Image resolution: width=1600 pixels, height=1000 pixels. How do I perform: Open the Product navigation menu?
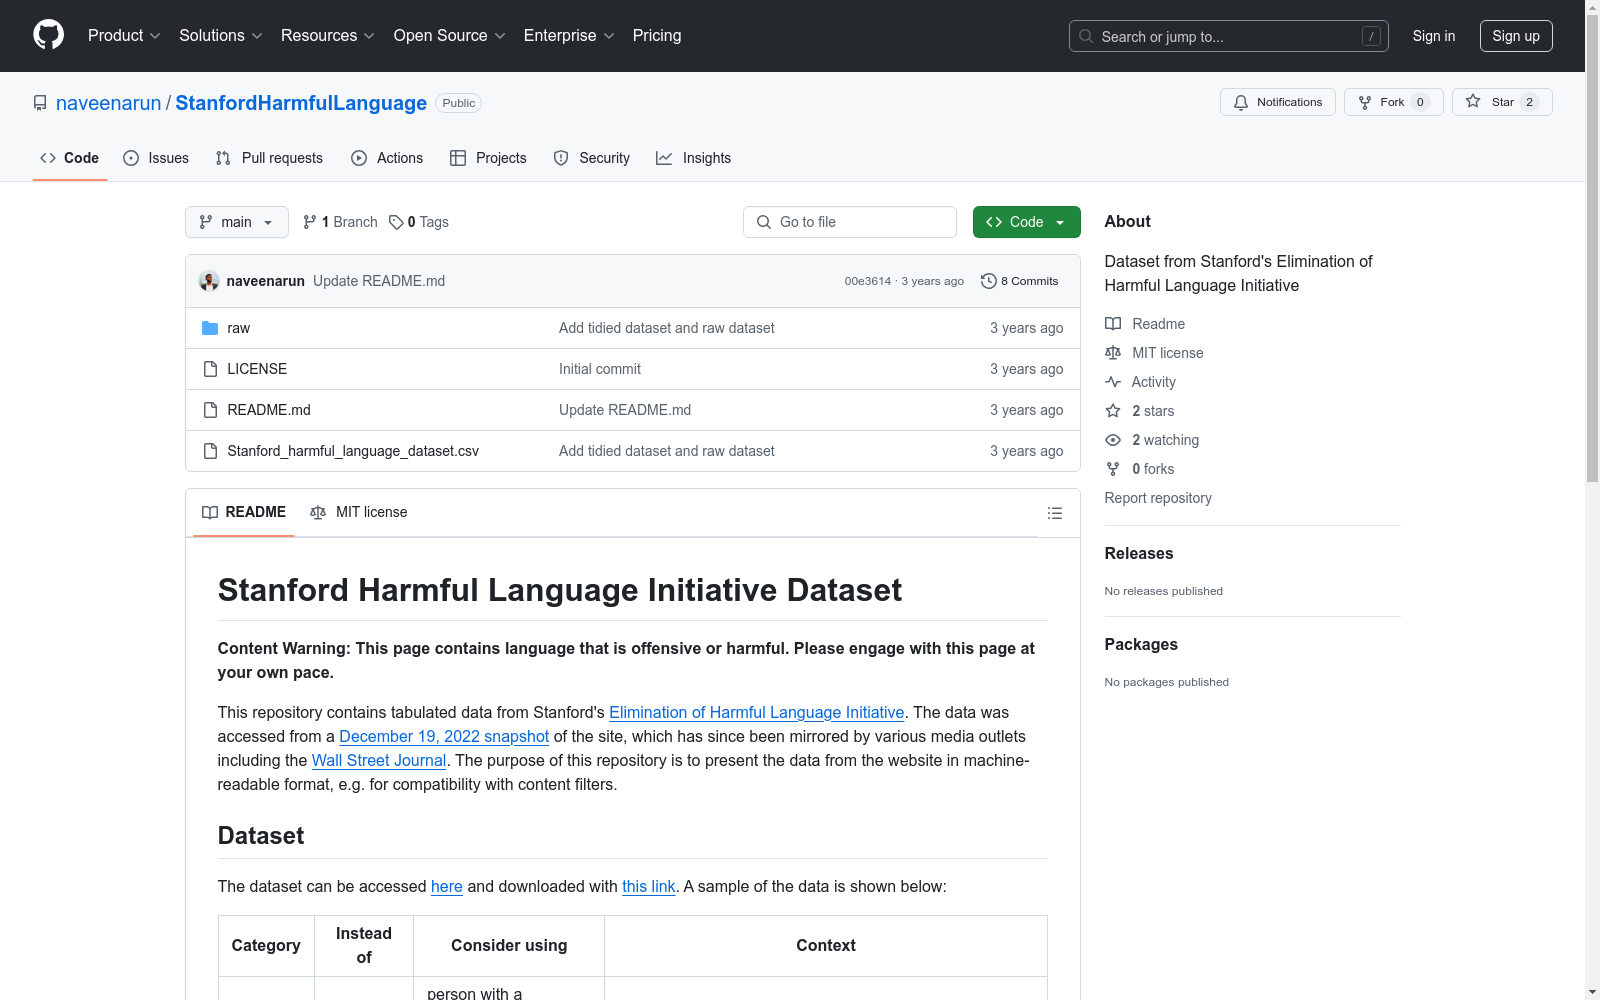click(x=124, y=36)
